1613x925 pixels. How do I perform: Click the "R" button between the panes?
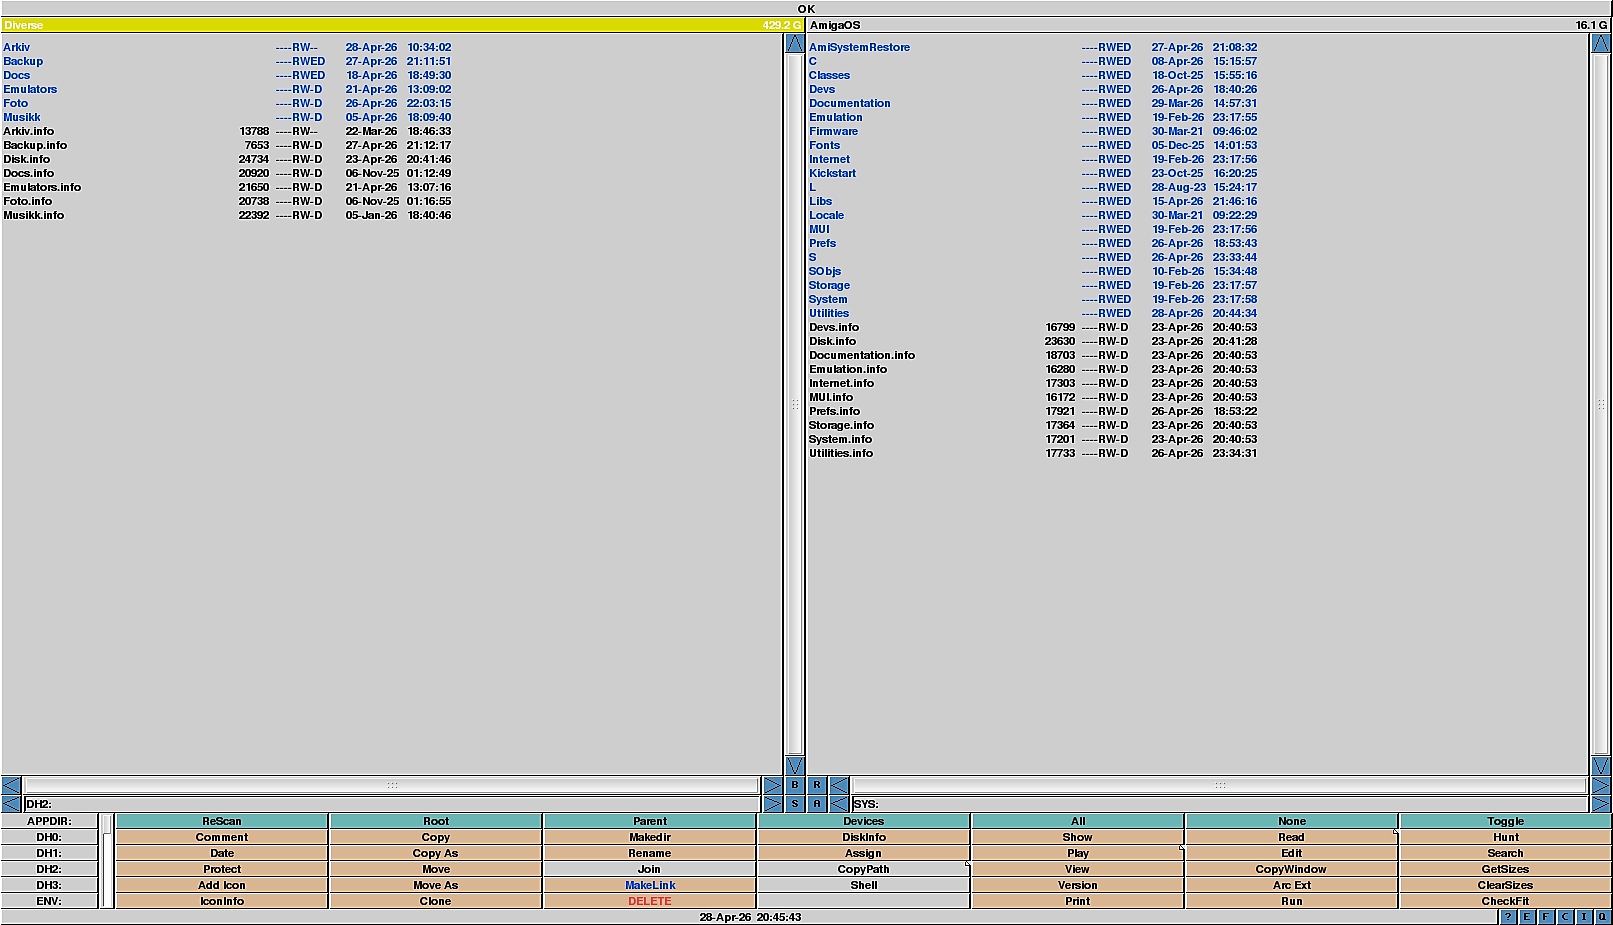pos(817,785)
